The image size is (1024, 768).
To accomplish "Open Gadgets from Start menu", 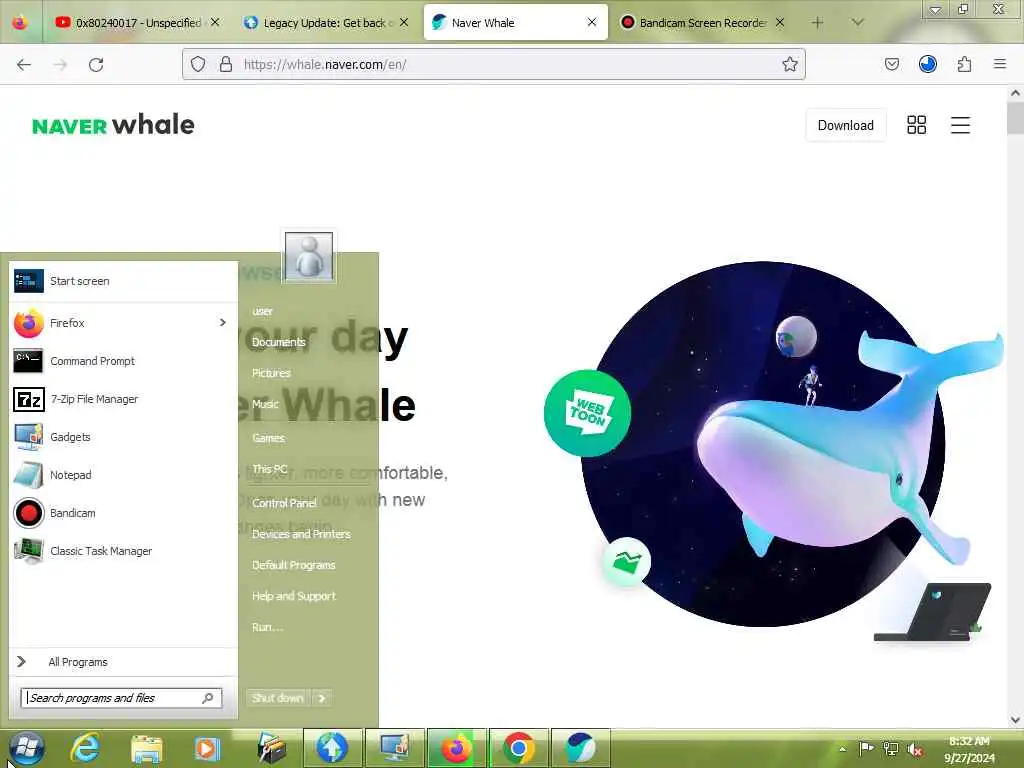I will pos(124,437).
